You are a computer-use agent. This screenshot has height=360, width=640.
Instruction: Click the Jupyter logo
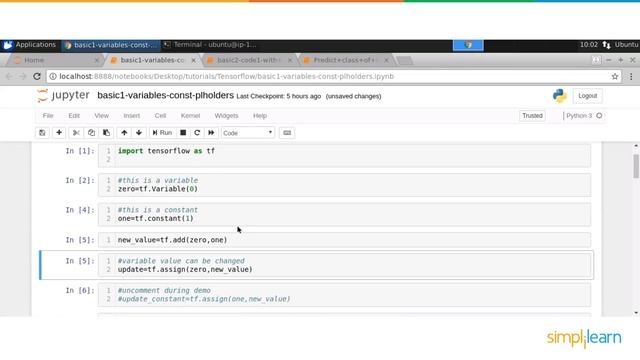[63, 96]
